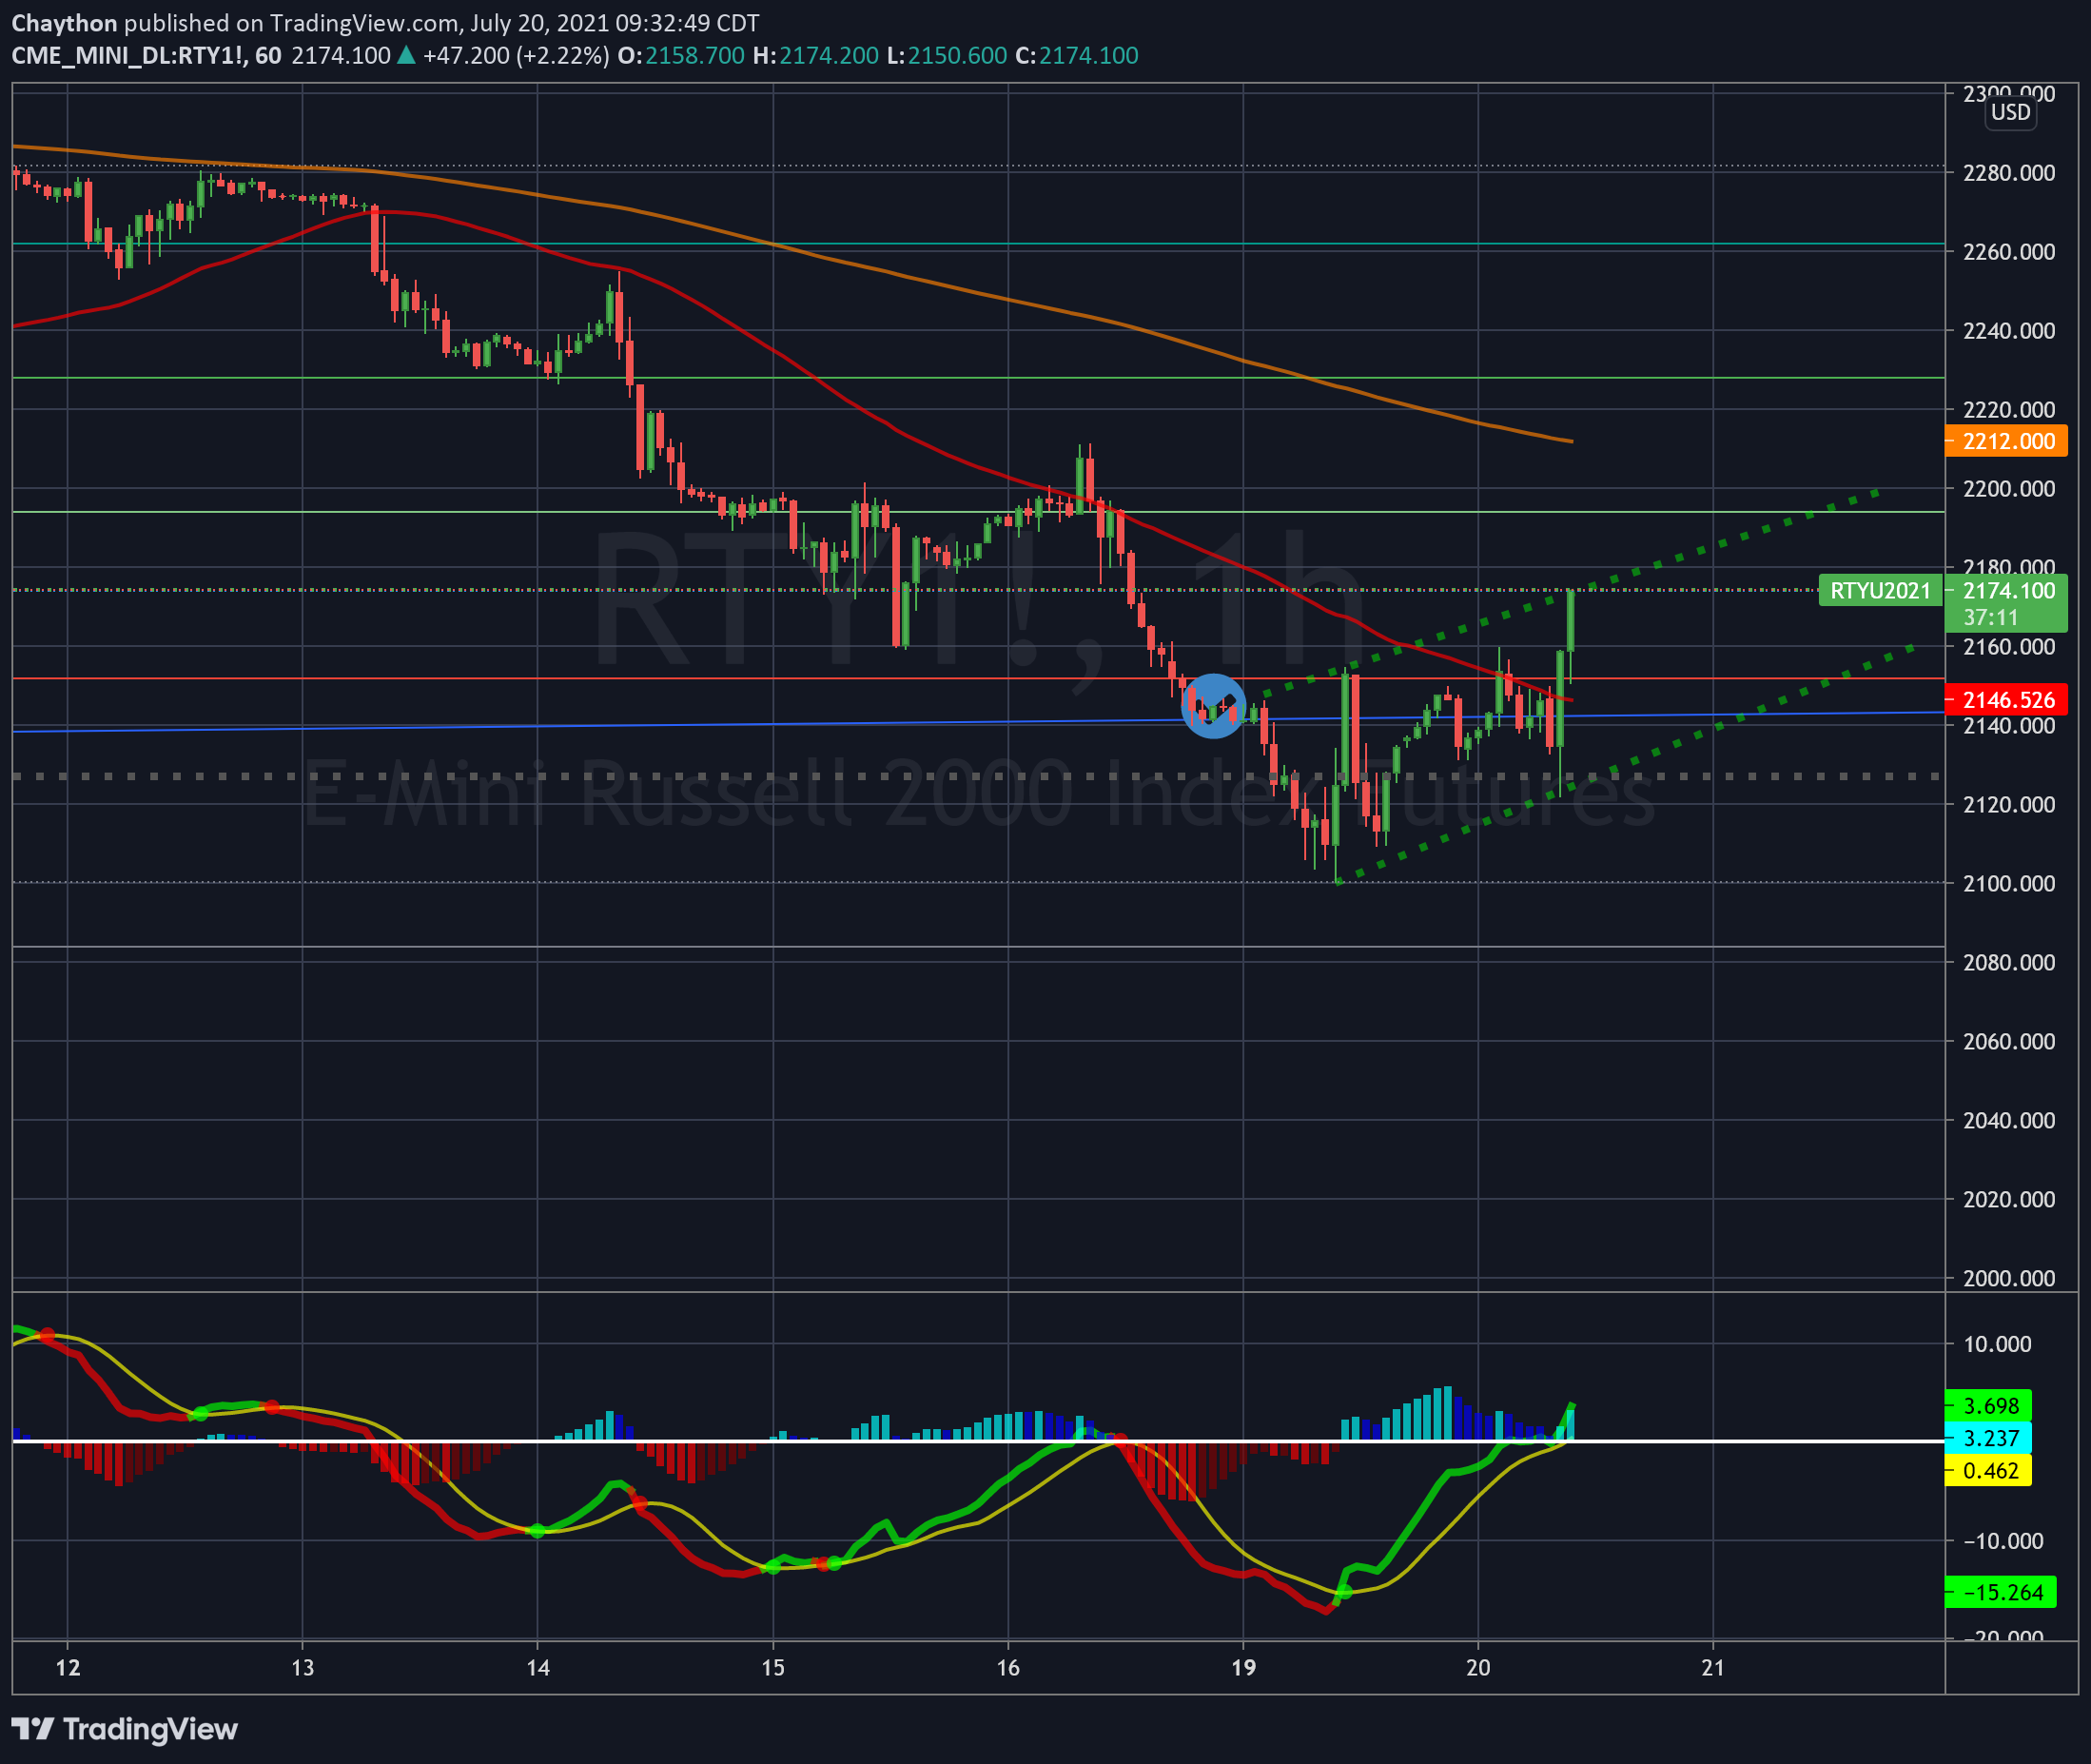The image size is (2091, 1764).
Task: Click the 2280.000 price axis label
Action: (2009, 173)
